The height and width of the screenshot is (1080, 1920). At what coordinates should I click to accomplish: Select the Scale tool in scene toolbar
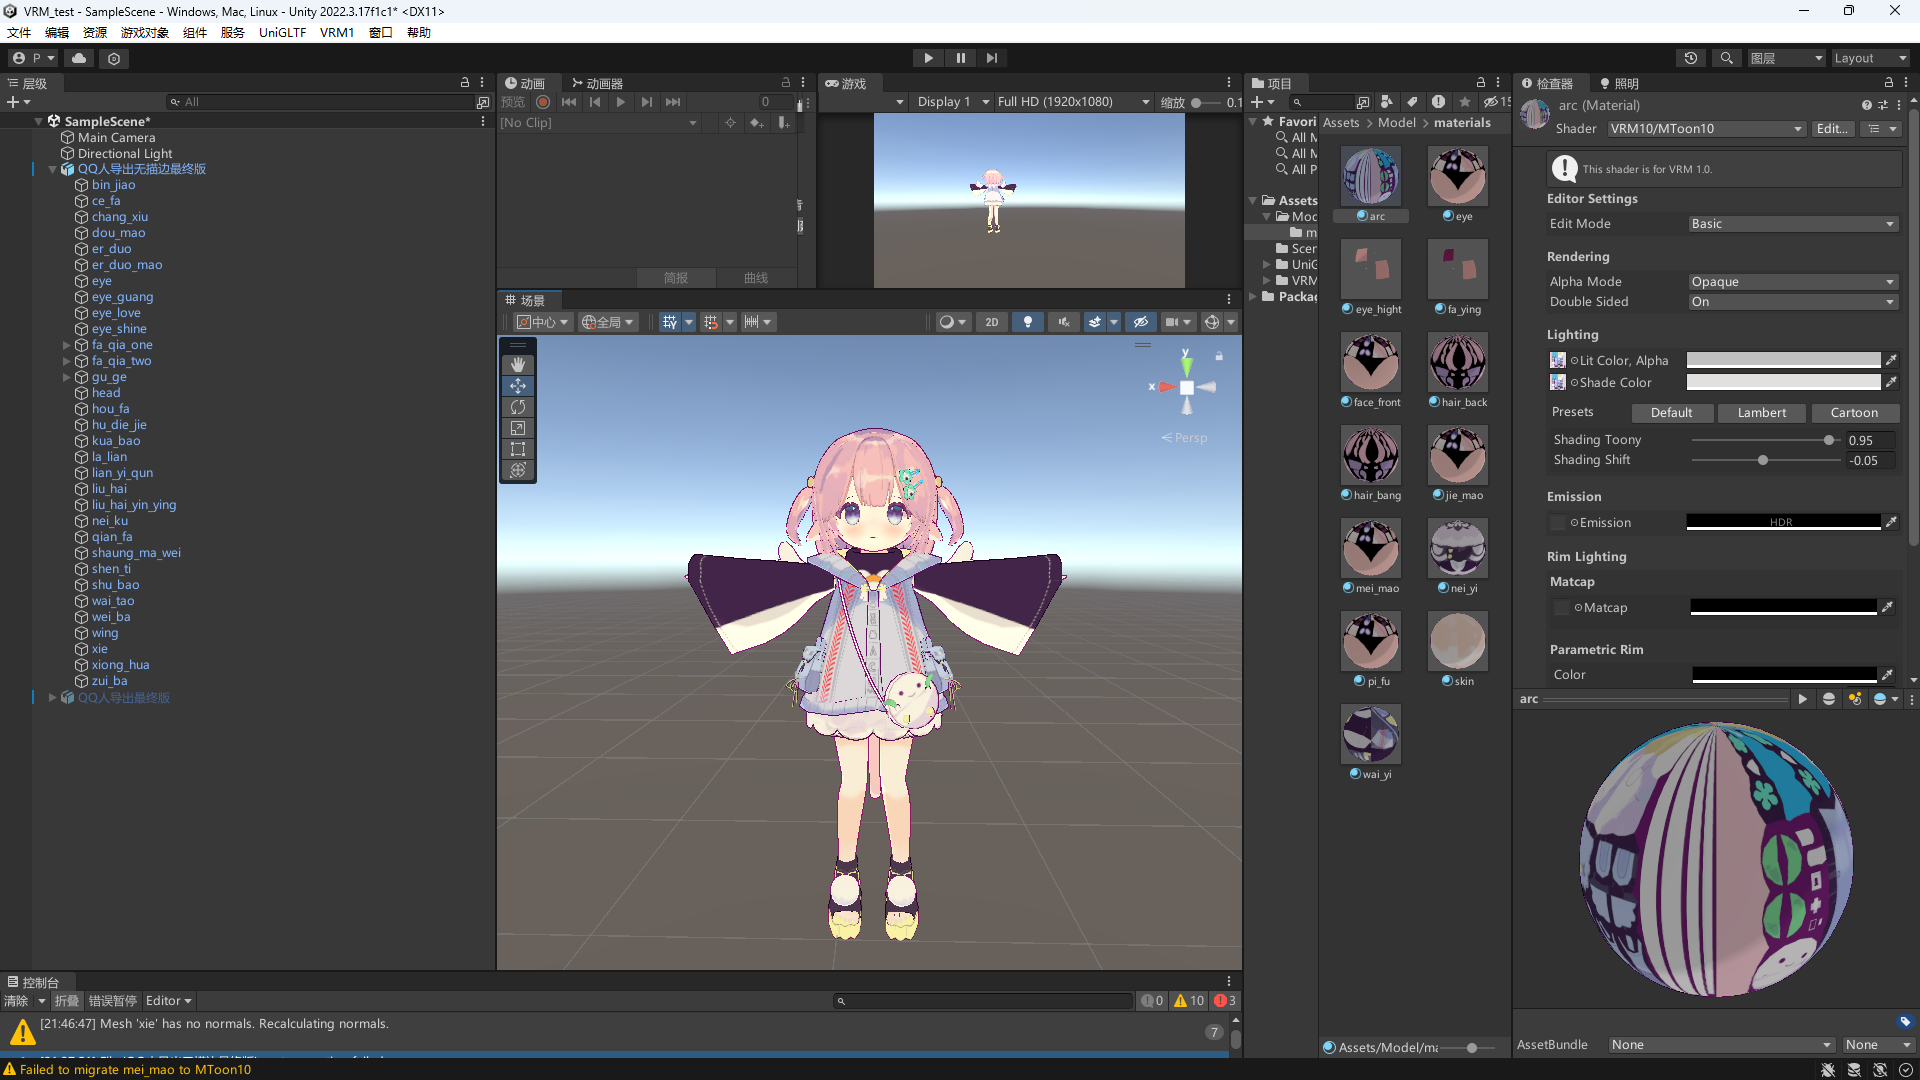(x=517, y=428)
